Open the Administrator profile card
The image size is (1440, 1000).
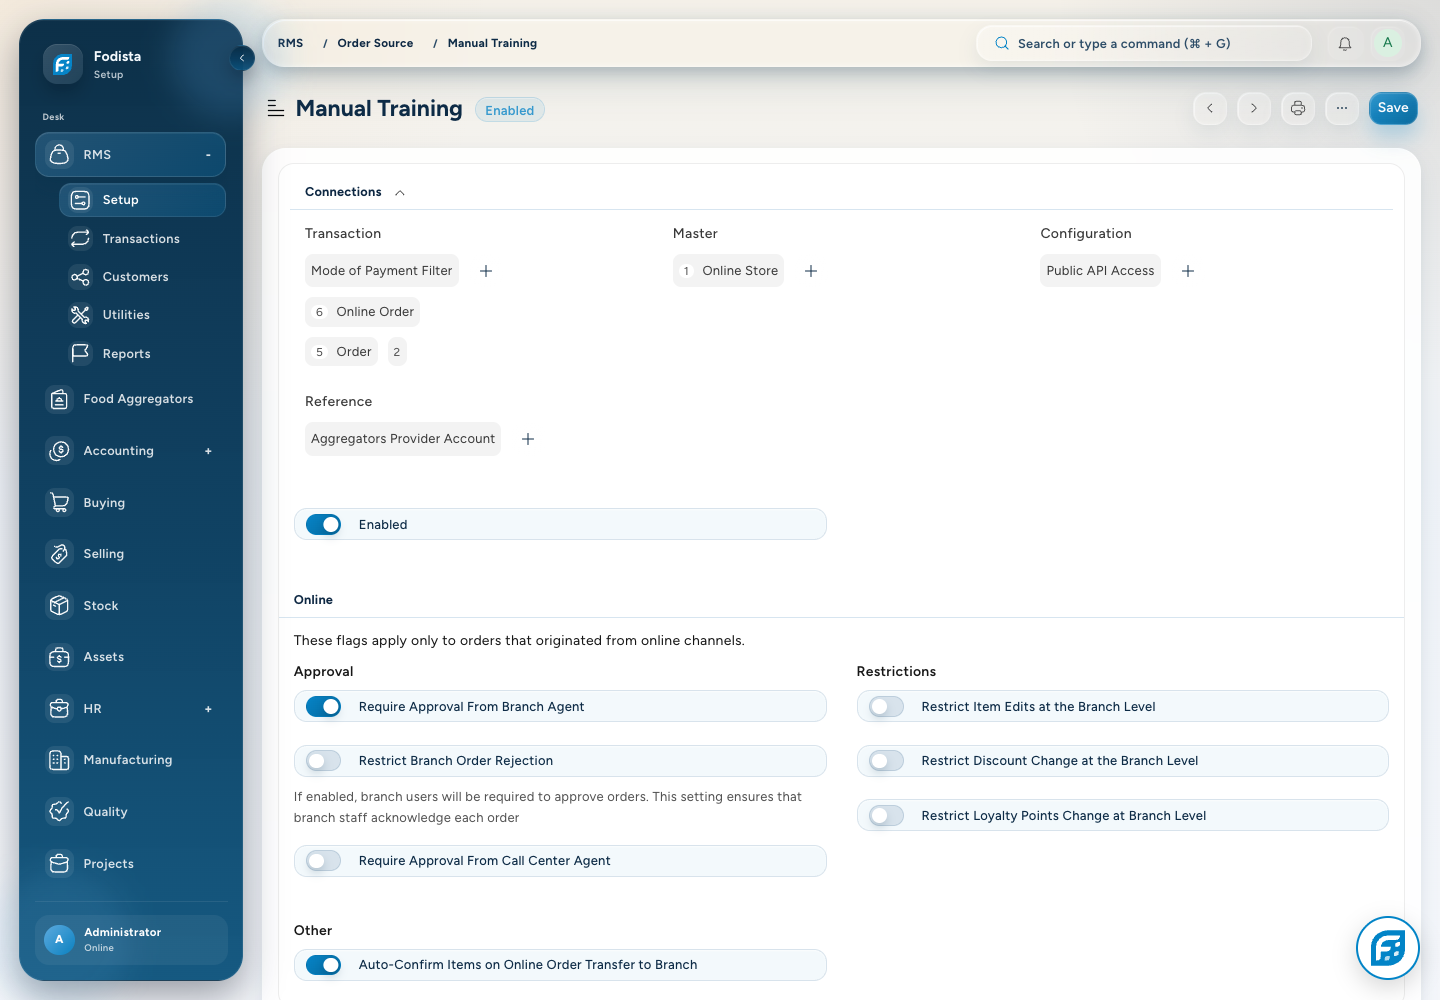pos(131,939)
